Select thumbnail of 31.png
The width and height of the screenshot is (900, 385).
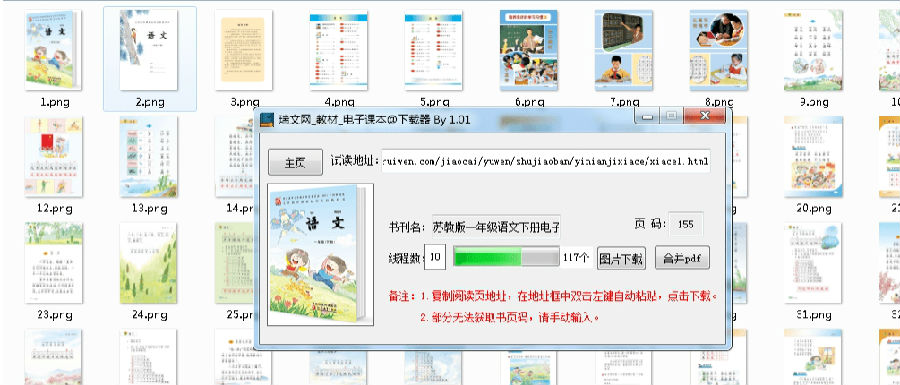click(x=813, y=263)
